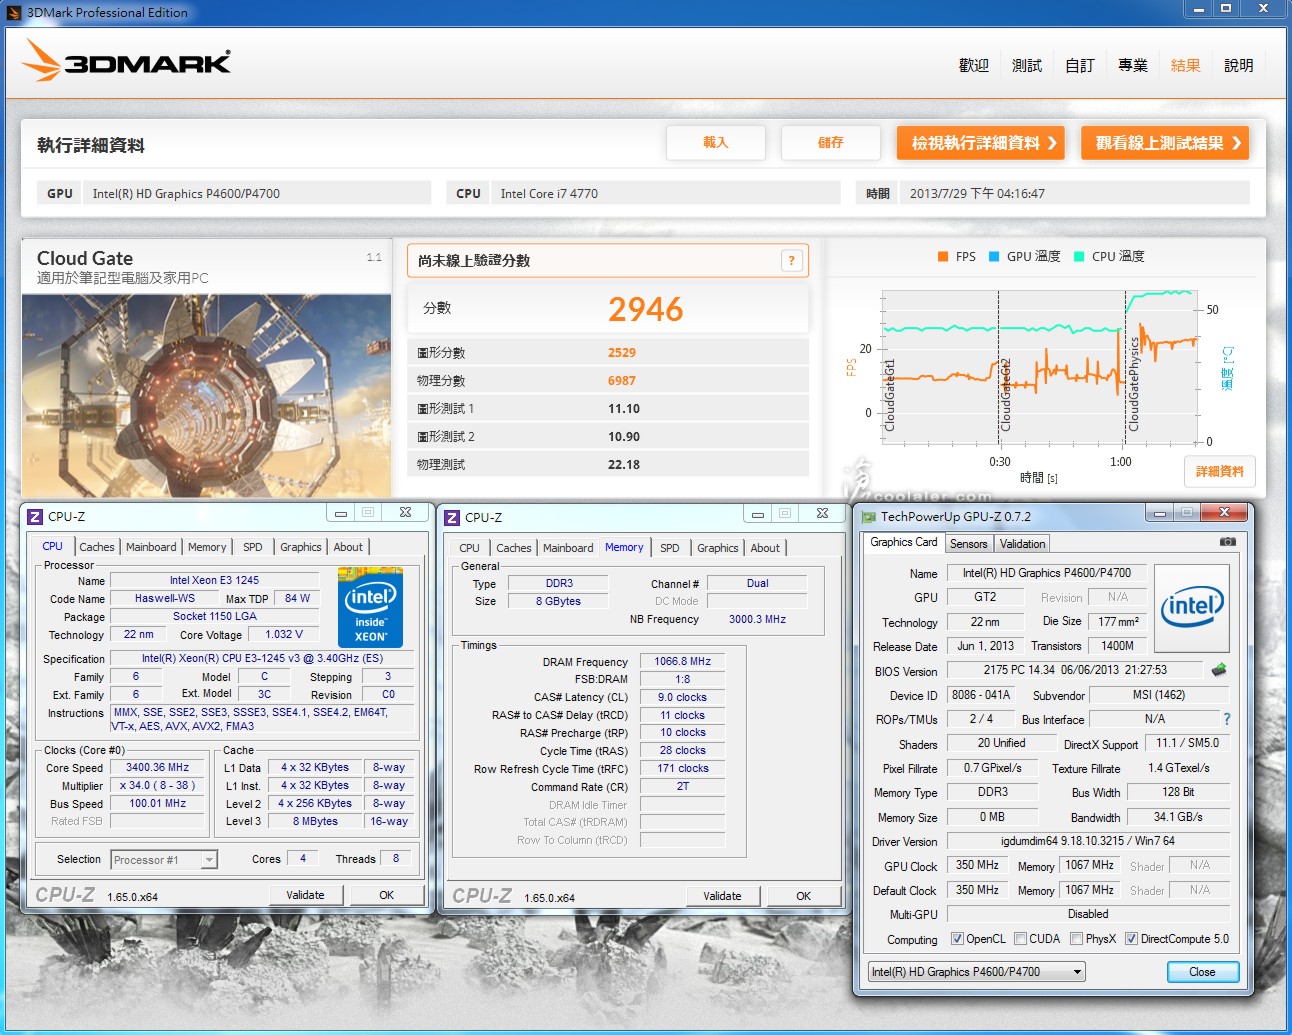Minimize the left CPU-Z window
1292x1035 pixels.
[x=341, y=513]
